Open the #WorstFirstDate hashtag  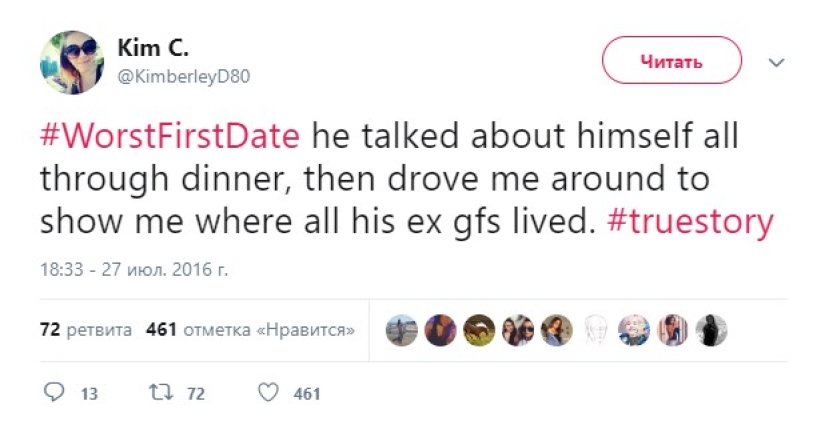[169, 136]
